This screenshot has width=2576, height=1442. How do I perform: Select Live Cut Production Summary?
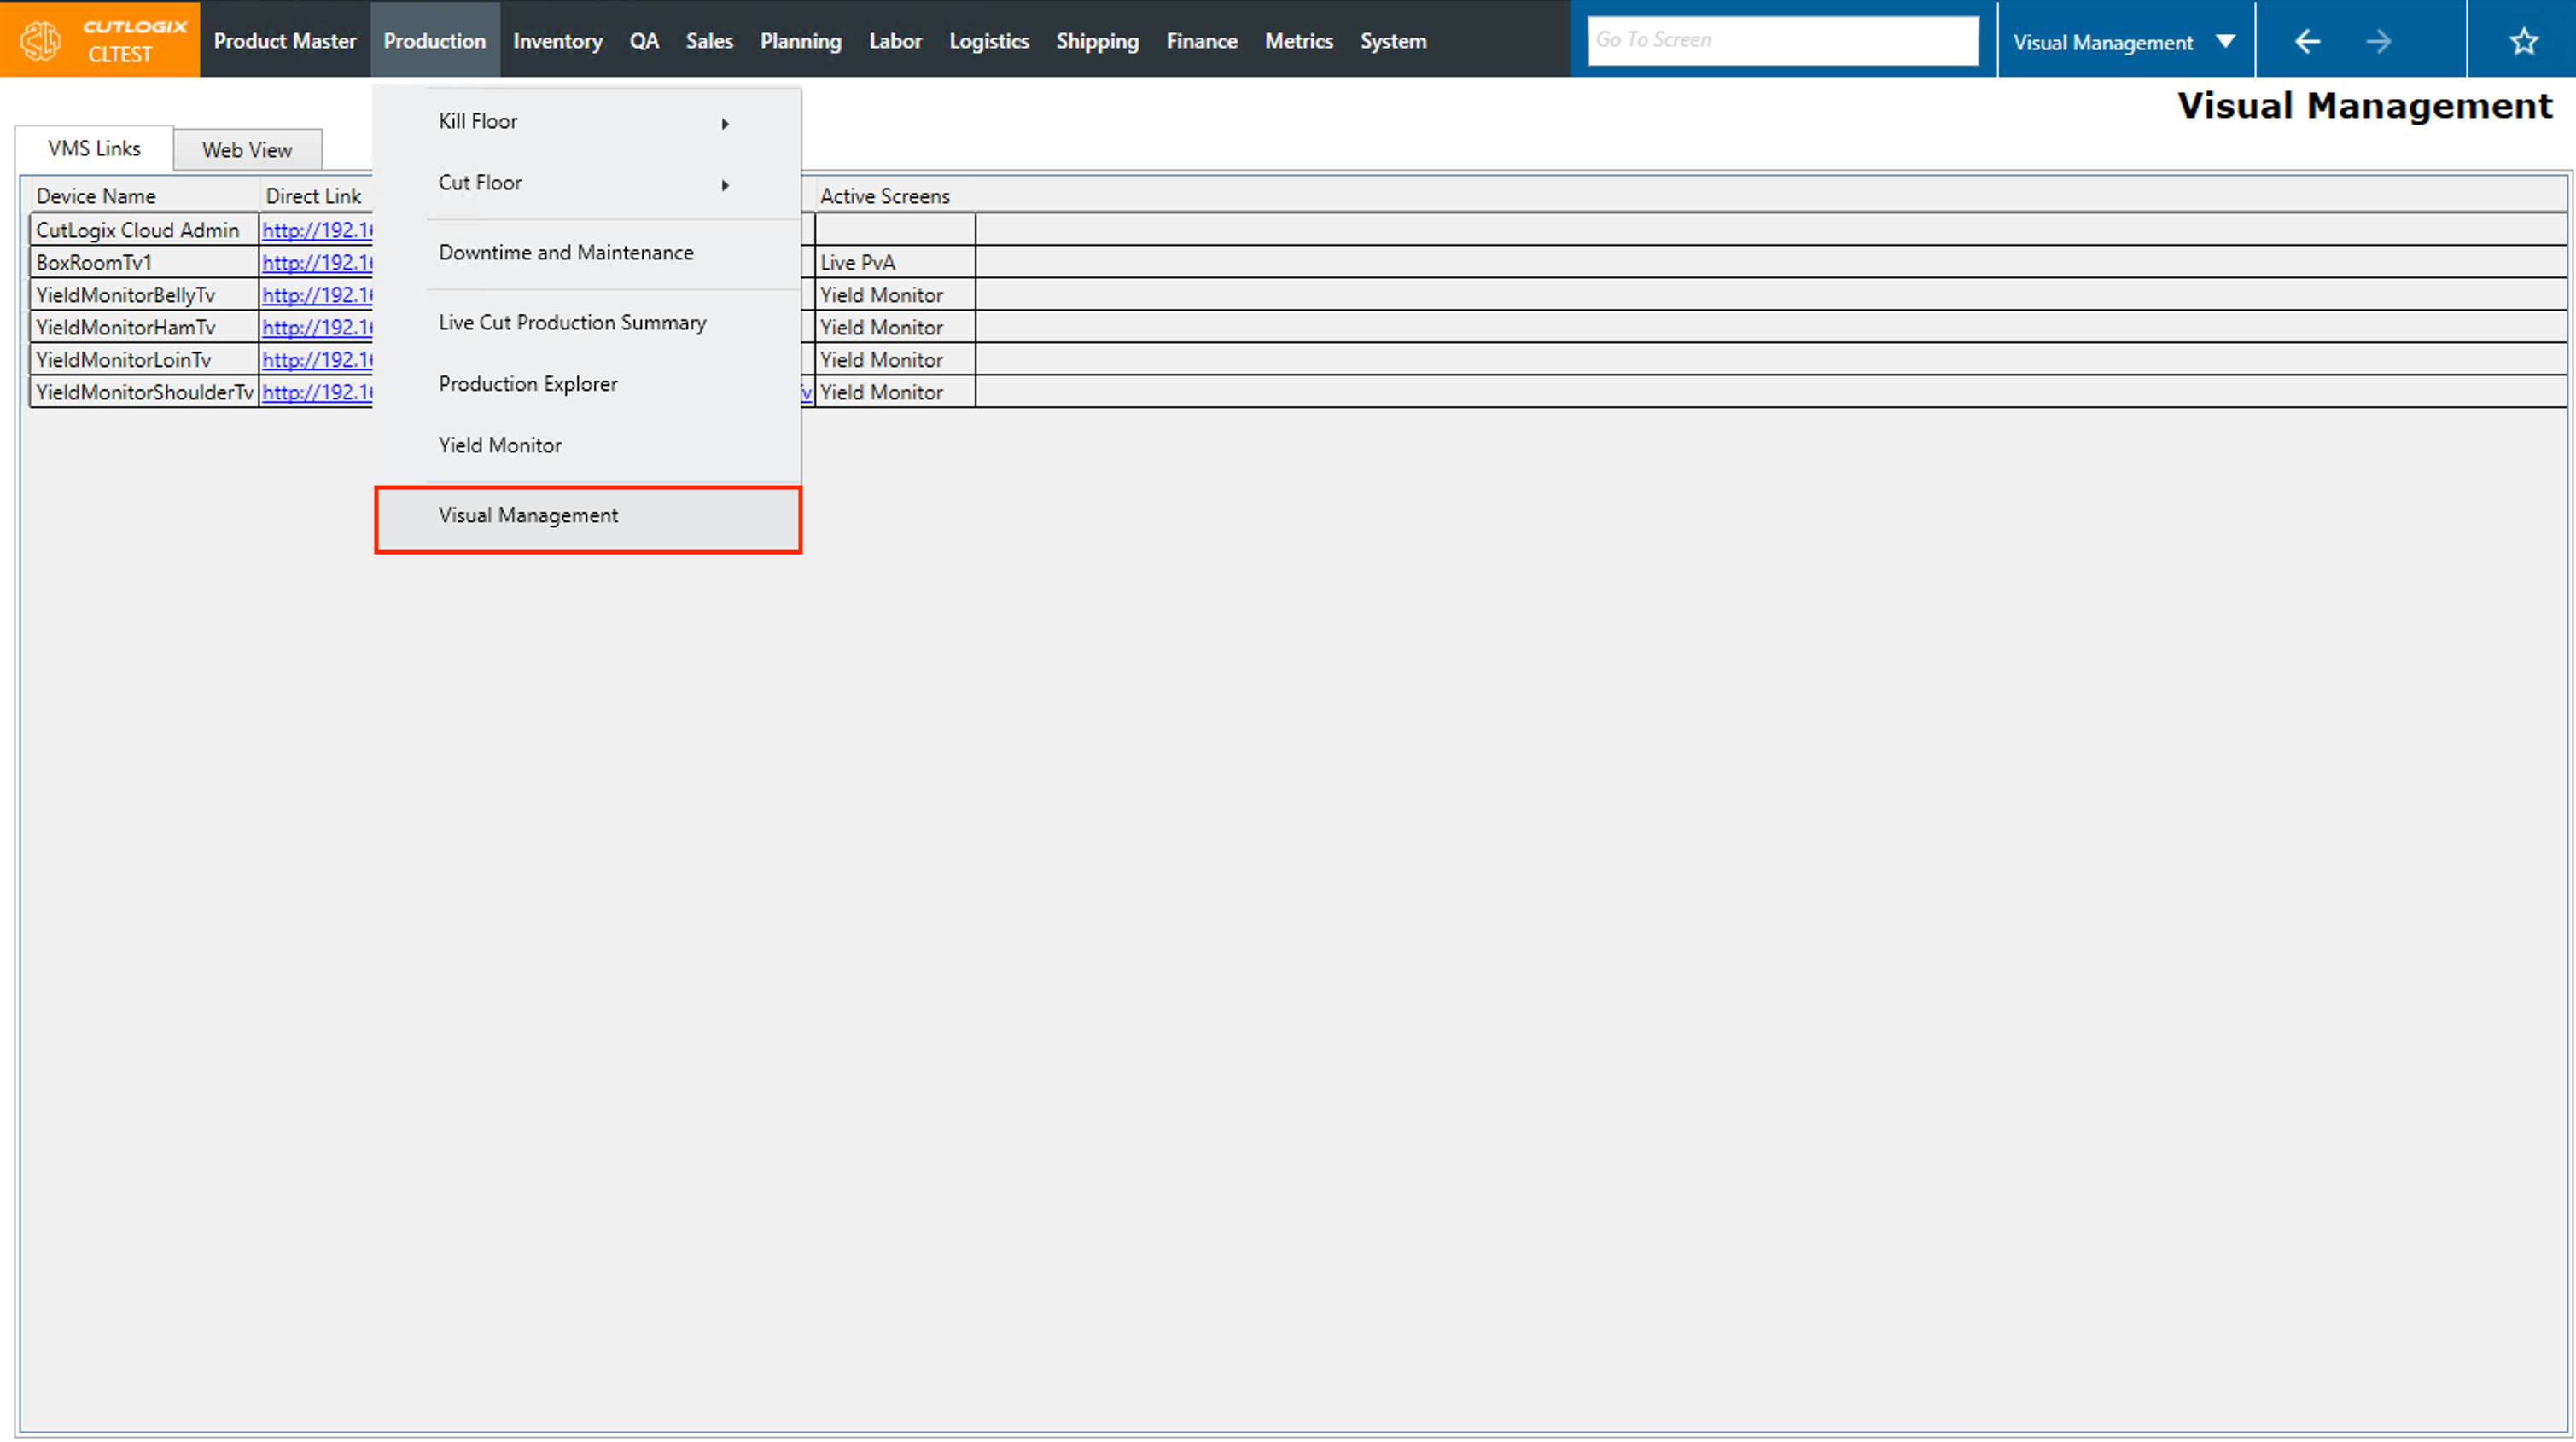point(572,323)
